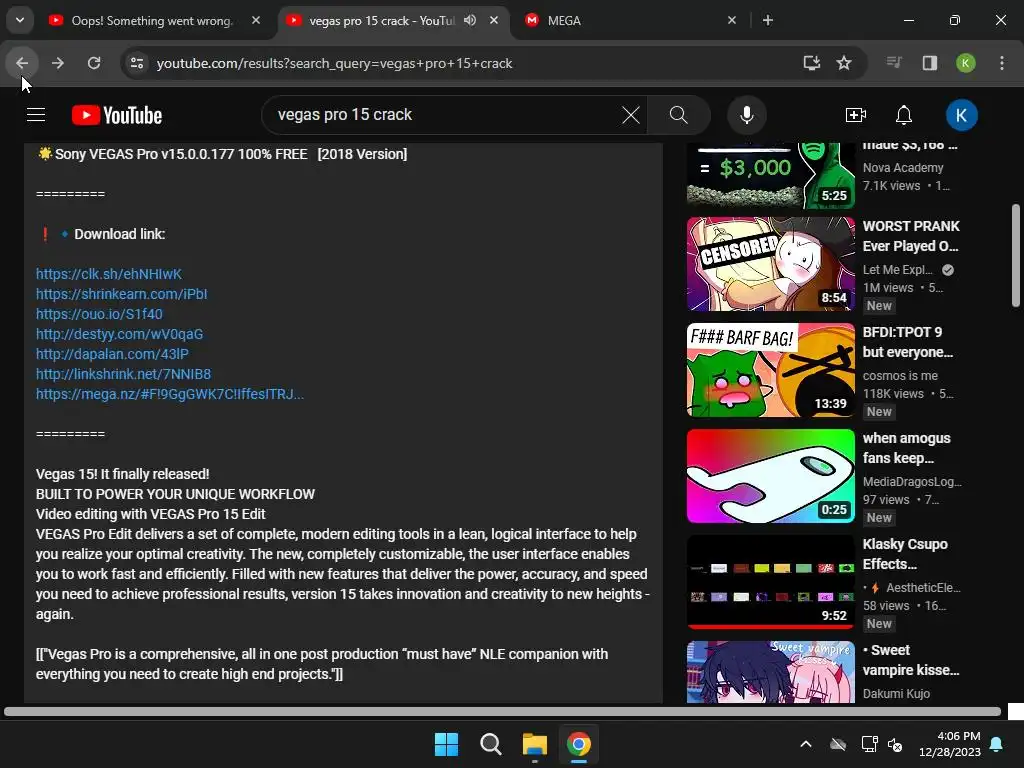Run search with magnifier button
Image resolution: width=1024 pixels, height=768 pixels.
point(679,115)
